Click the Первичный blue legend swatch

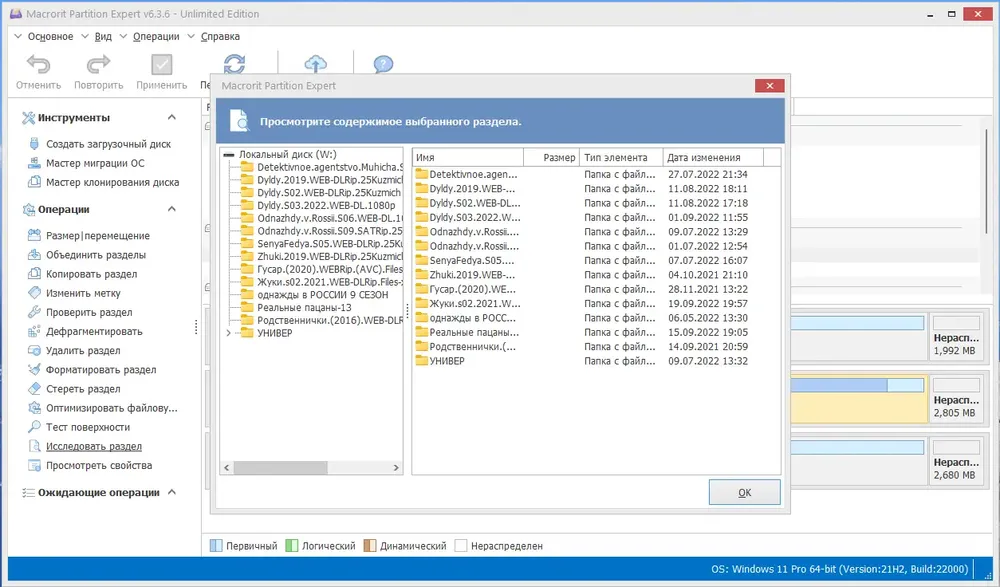[x=216, y=546]
